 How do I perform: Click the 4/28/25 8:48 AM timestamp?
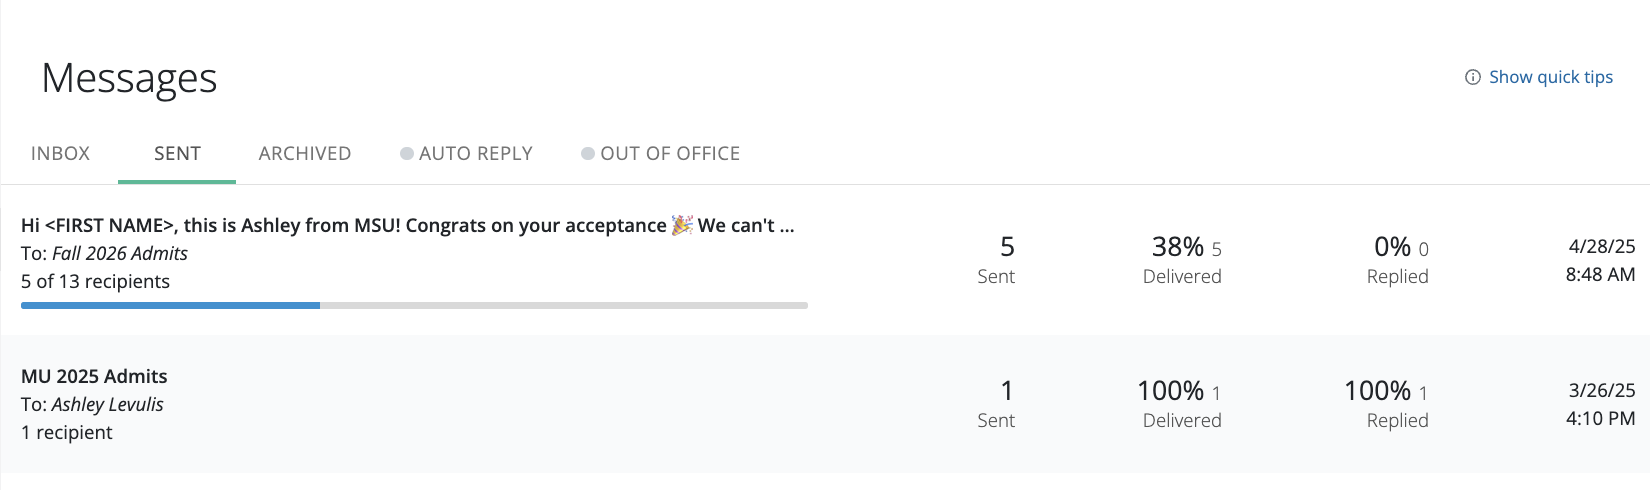click(x=1600, y=260)
